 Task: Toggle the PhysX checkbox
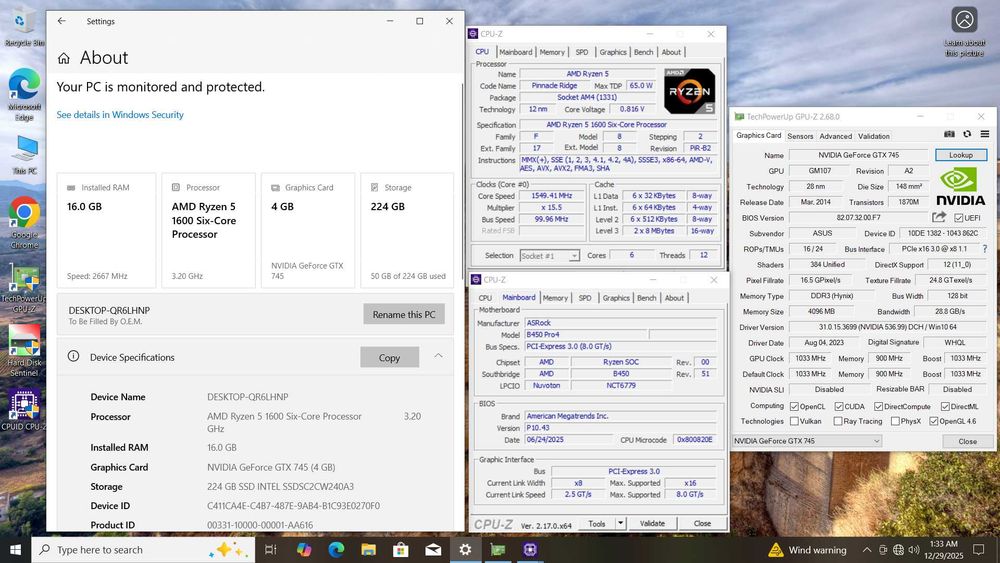click(895, 421)
